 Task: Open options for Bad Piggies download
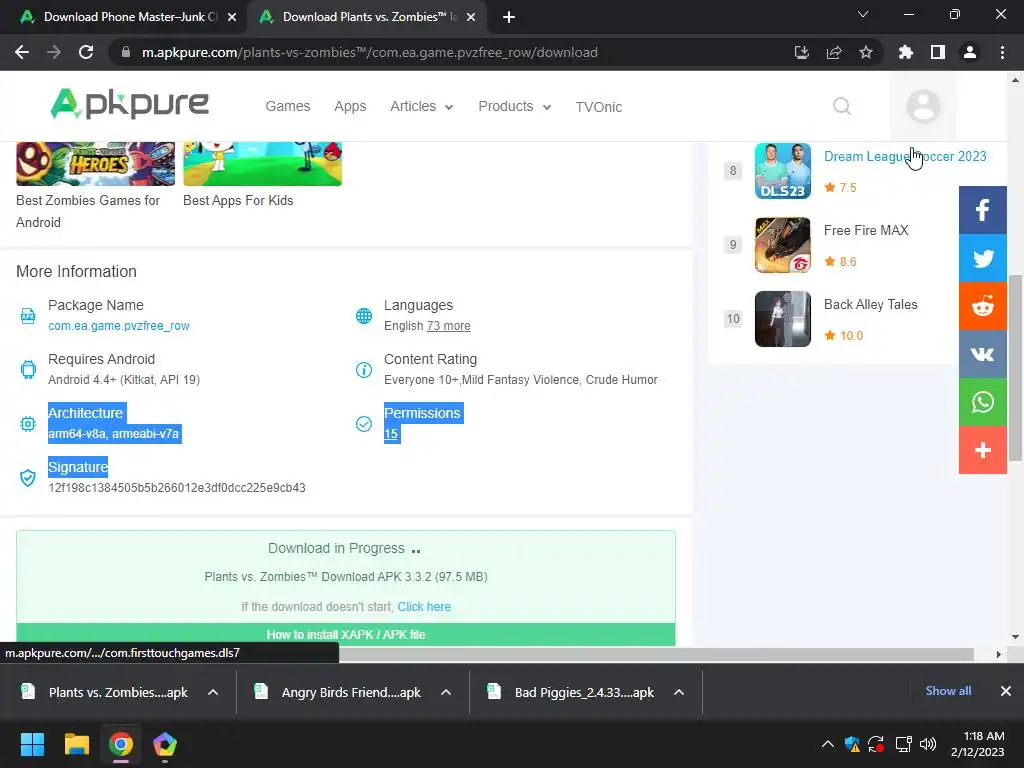tap(679, 692)
